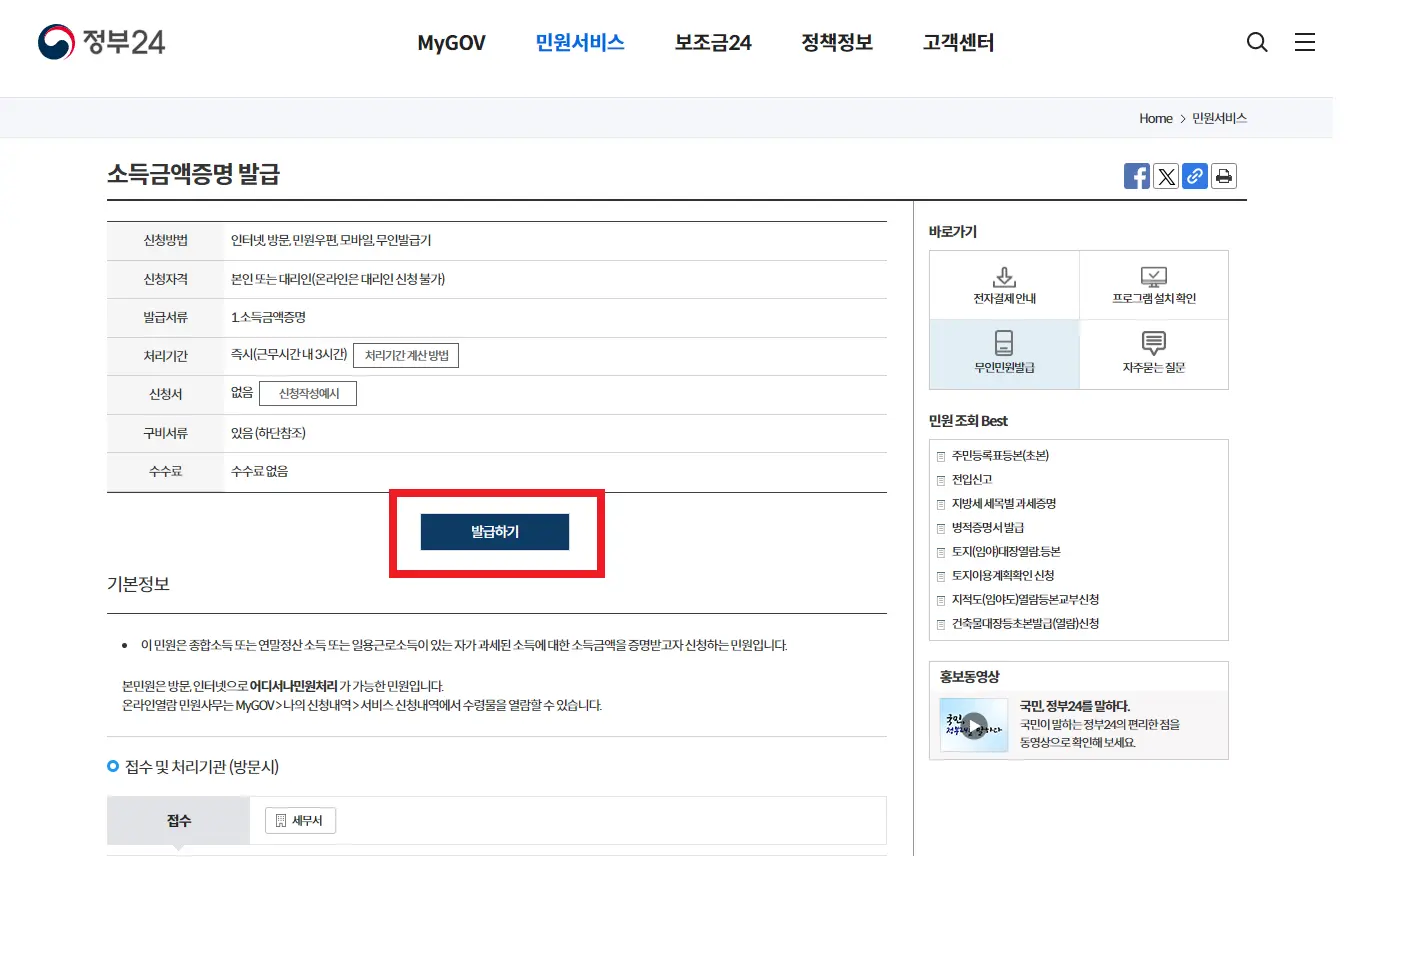The height and width of the screenshot is (979, 1416).
Task: Open 지방세 세목별 과세증명 link
Action: click(x=1004, y=504)
